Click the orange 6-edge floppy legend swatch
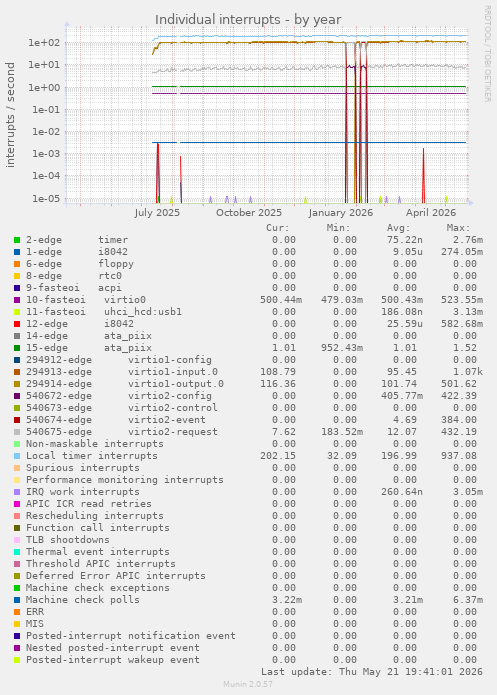Viewport: 497px width, 695px height. [17, 264]
